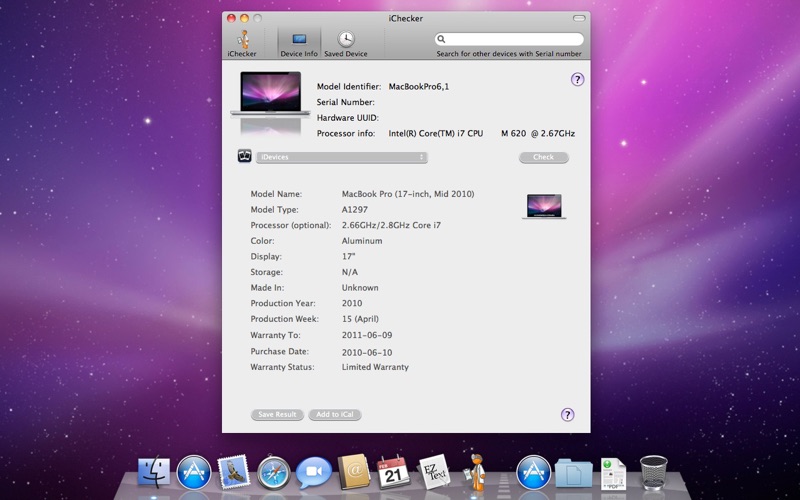Click the magnifier icon in search field
Image resolution: width=800 pixels, height=500 pixels.
tap(441, 39)
